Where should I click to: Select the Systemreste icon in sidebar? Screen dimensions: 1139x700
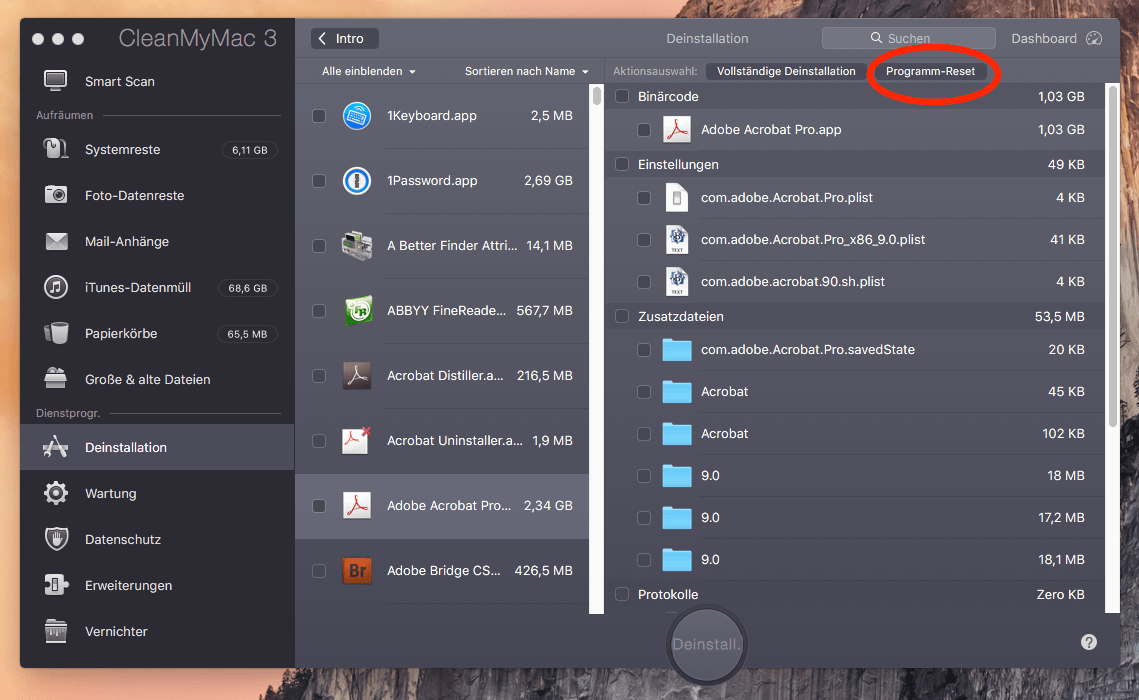click(56, 149)
